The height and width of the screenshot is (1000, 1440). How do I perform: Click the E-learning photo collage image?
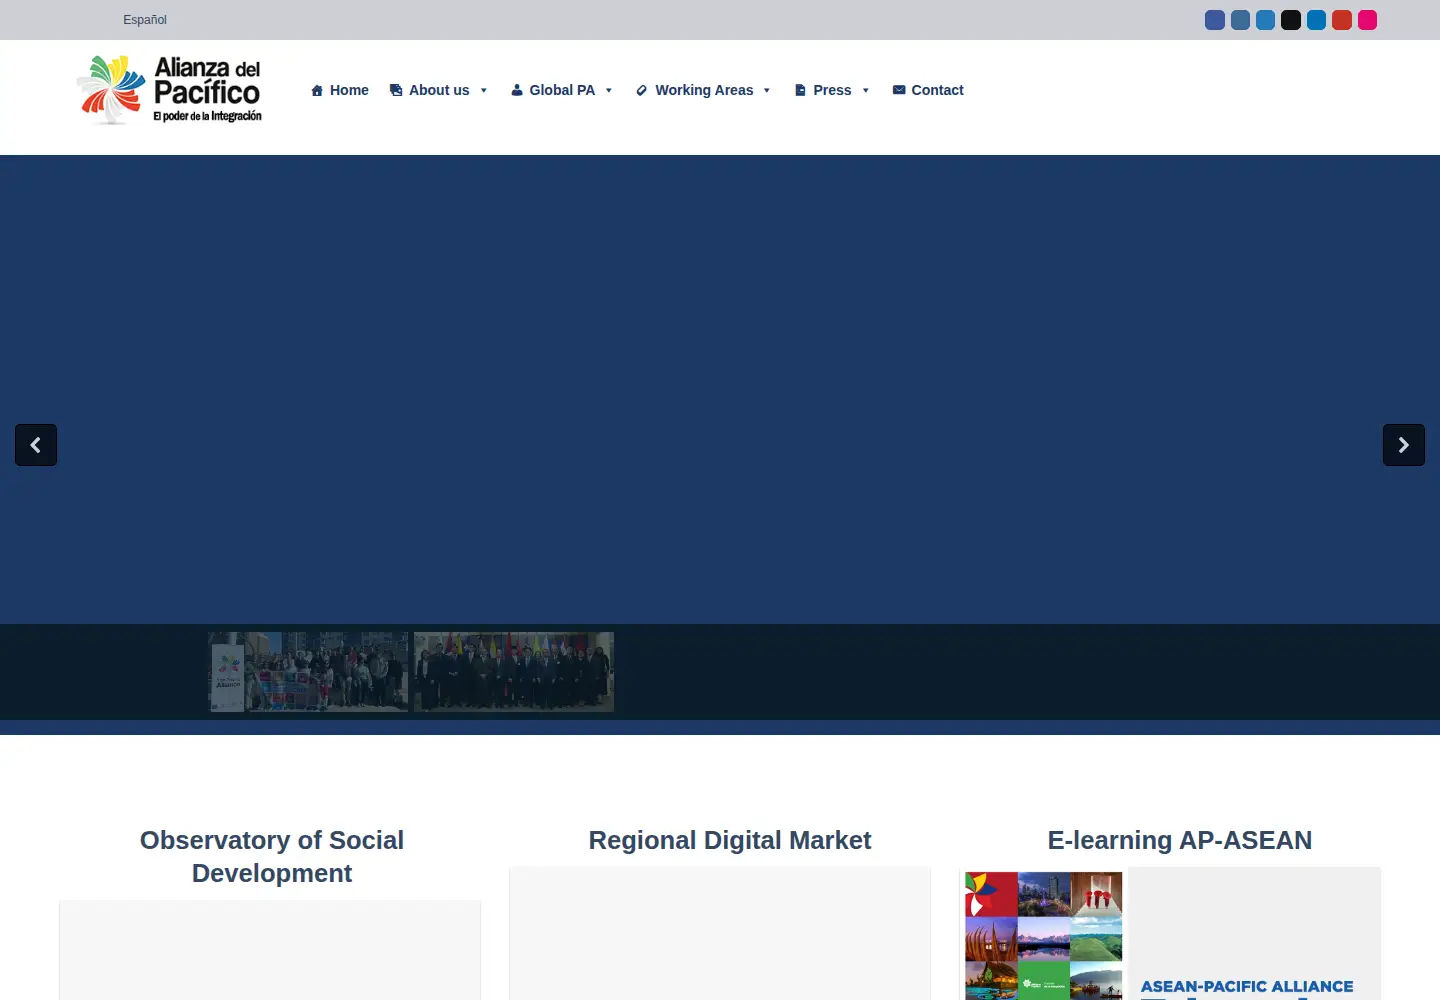[x=1044, y=935]
